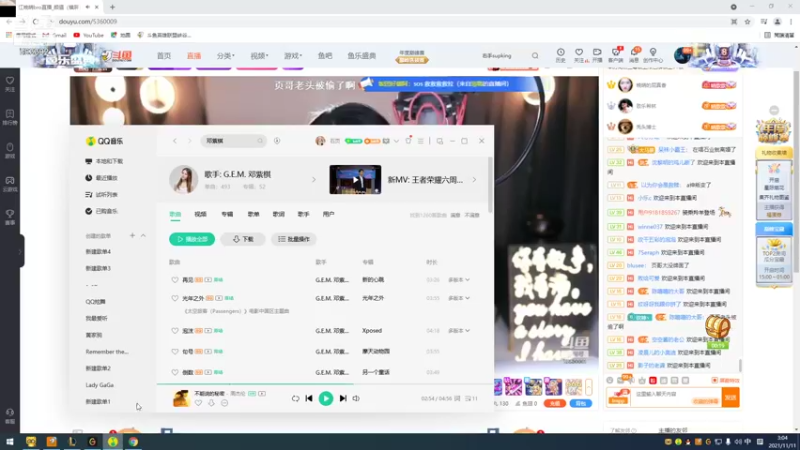The image size is (800, 450).
Task: Collapse the created playlists section
Action: point(143,236)
